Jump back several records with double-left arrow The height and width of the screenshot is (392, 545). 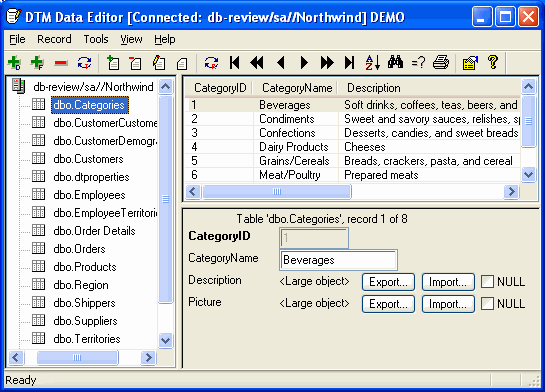click(x=257, y=63)
